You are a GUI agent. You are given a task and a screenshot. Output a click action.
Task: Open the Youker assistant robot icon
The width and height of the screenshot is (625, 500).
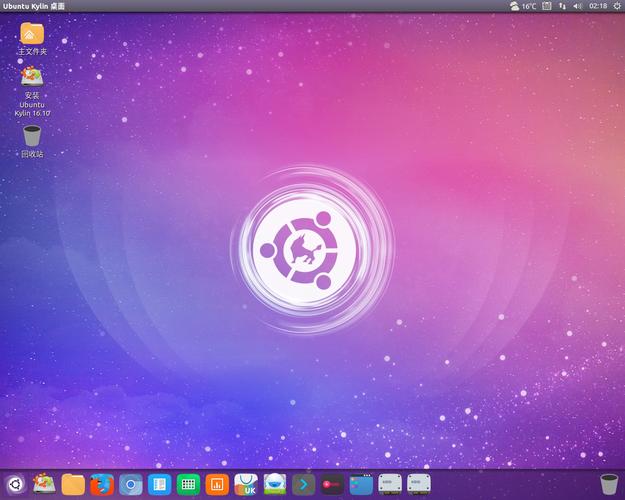tap(275, 484)
